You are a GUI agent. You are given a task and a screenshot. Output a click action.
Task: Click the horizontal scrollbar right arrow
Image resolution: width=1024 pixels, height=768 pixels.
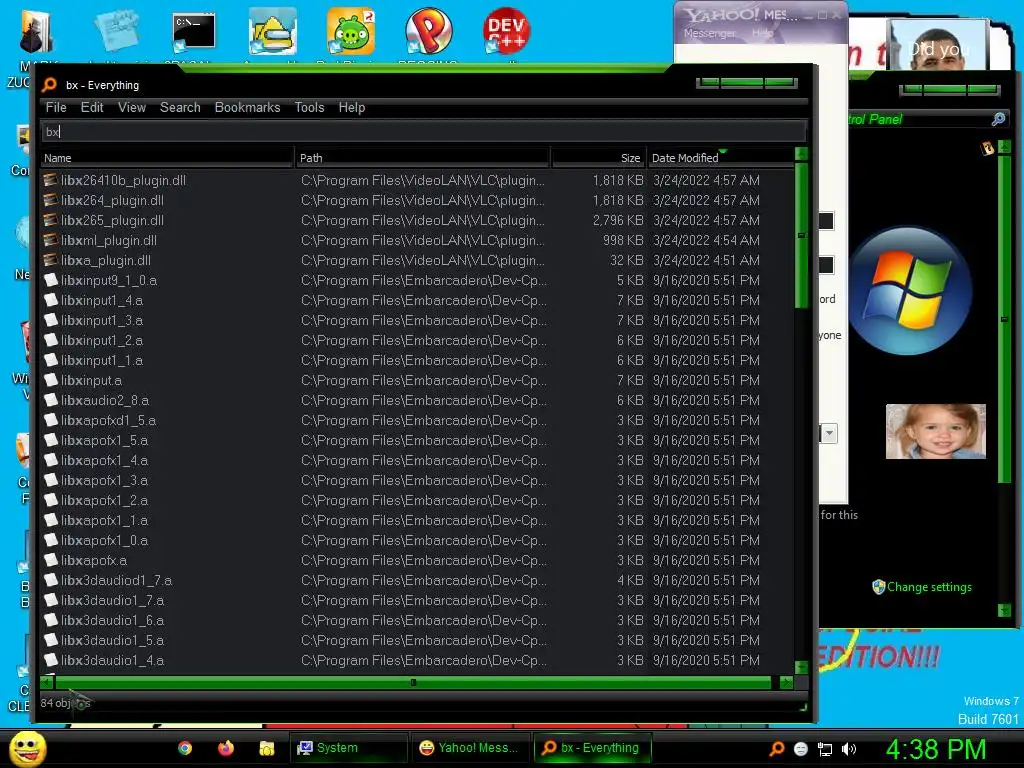[786, 683]
